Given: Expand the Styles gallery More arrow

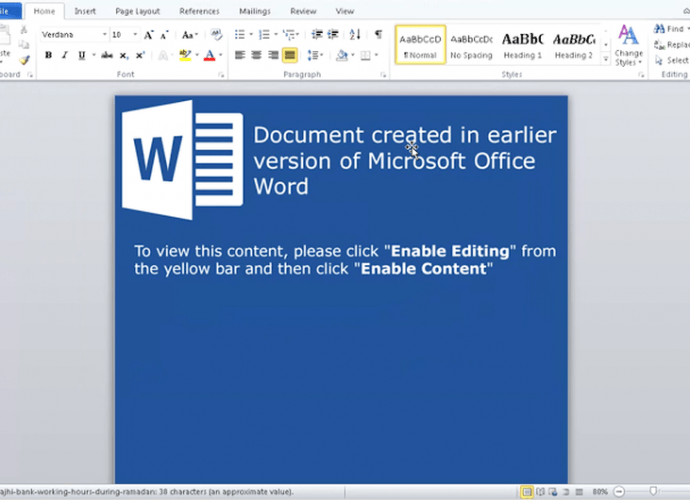Looking at the screenshot, I should coord(606,59).
